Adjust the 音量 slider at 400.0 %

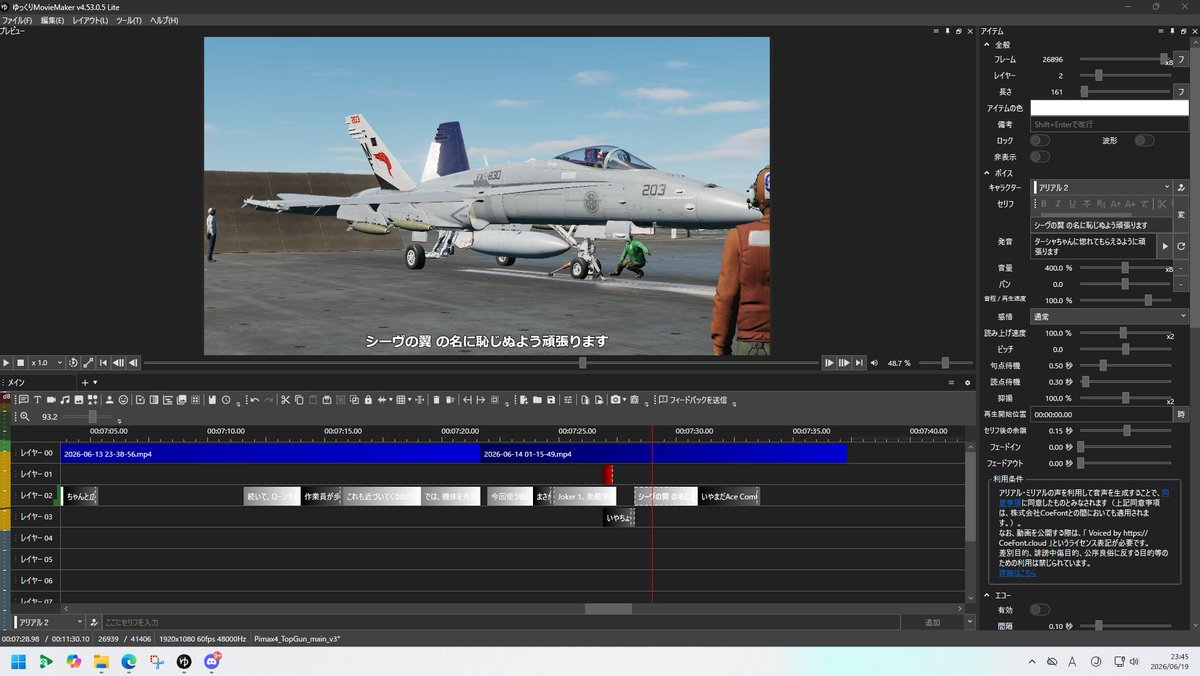(x=1124, y=268)
